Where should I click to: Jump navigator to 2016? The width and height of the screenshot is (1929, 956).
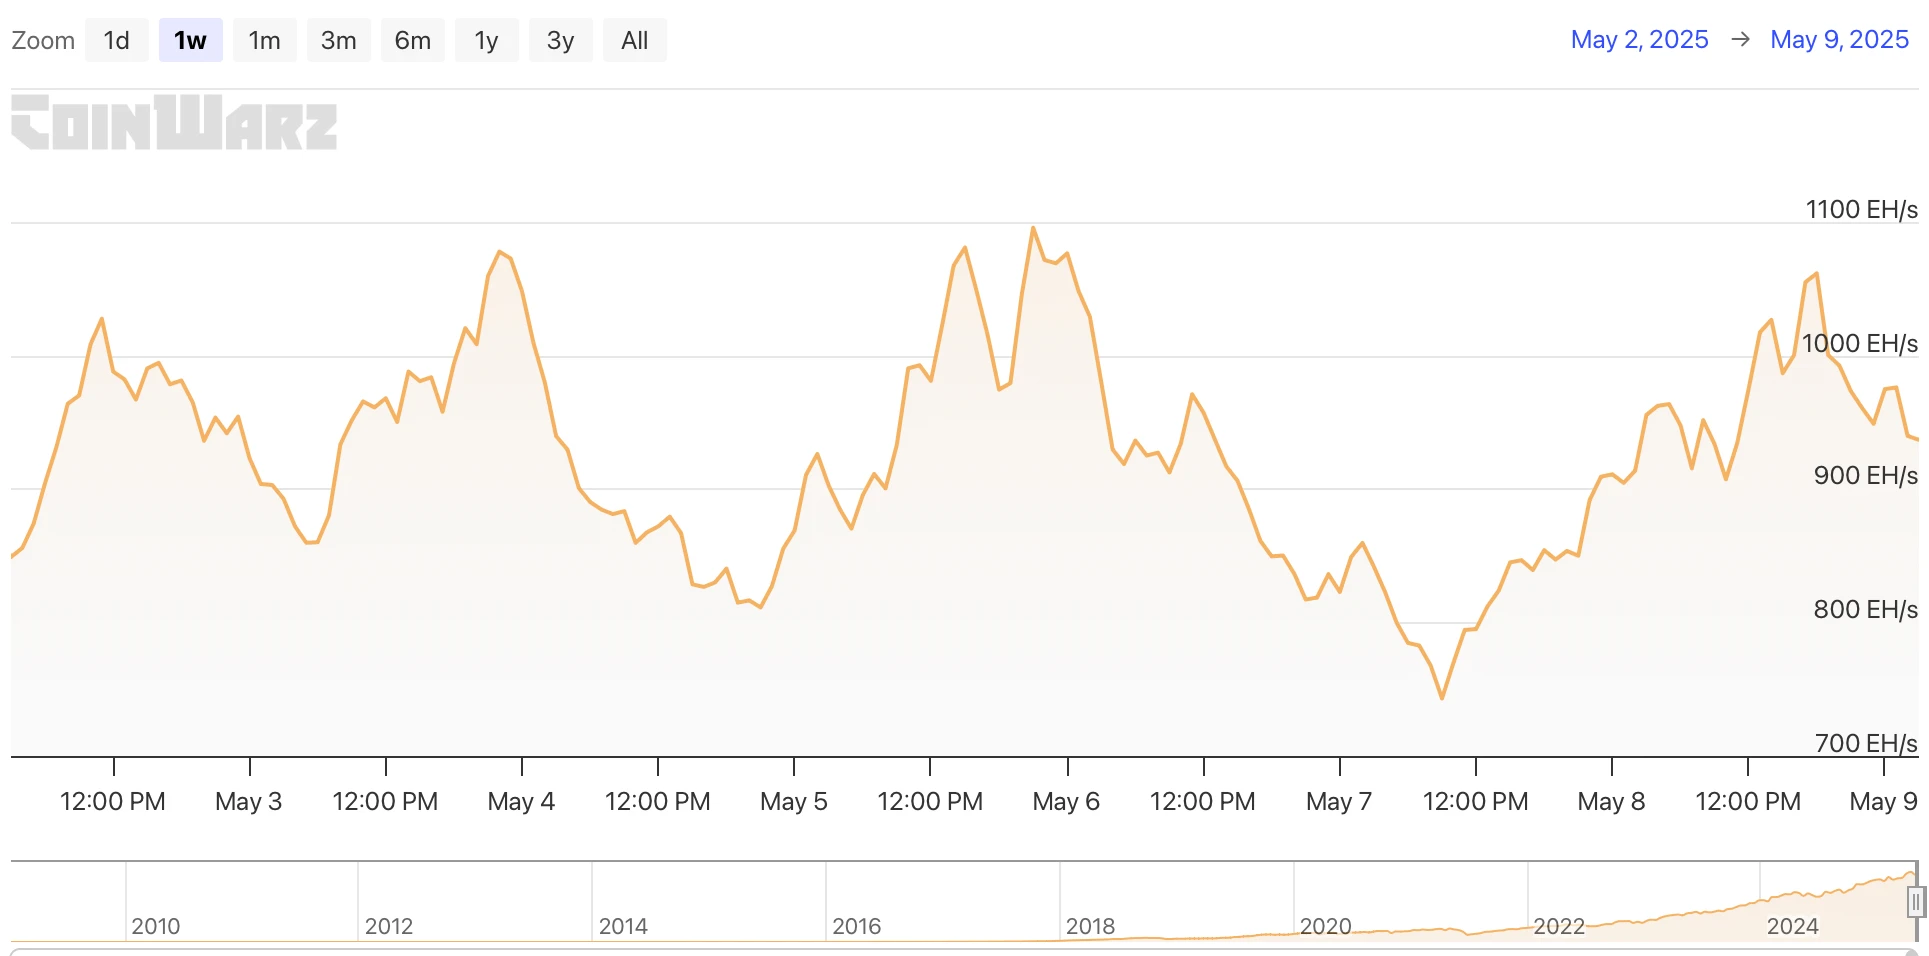coord(856,926)
